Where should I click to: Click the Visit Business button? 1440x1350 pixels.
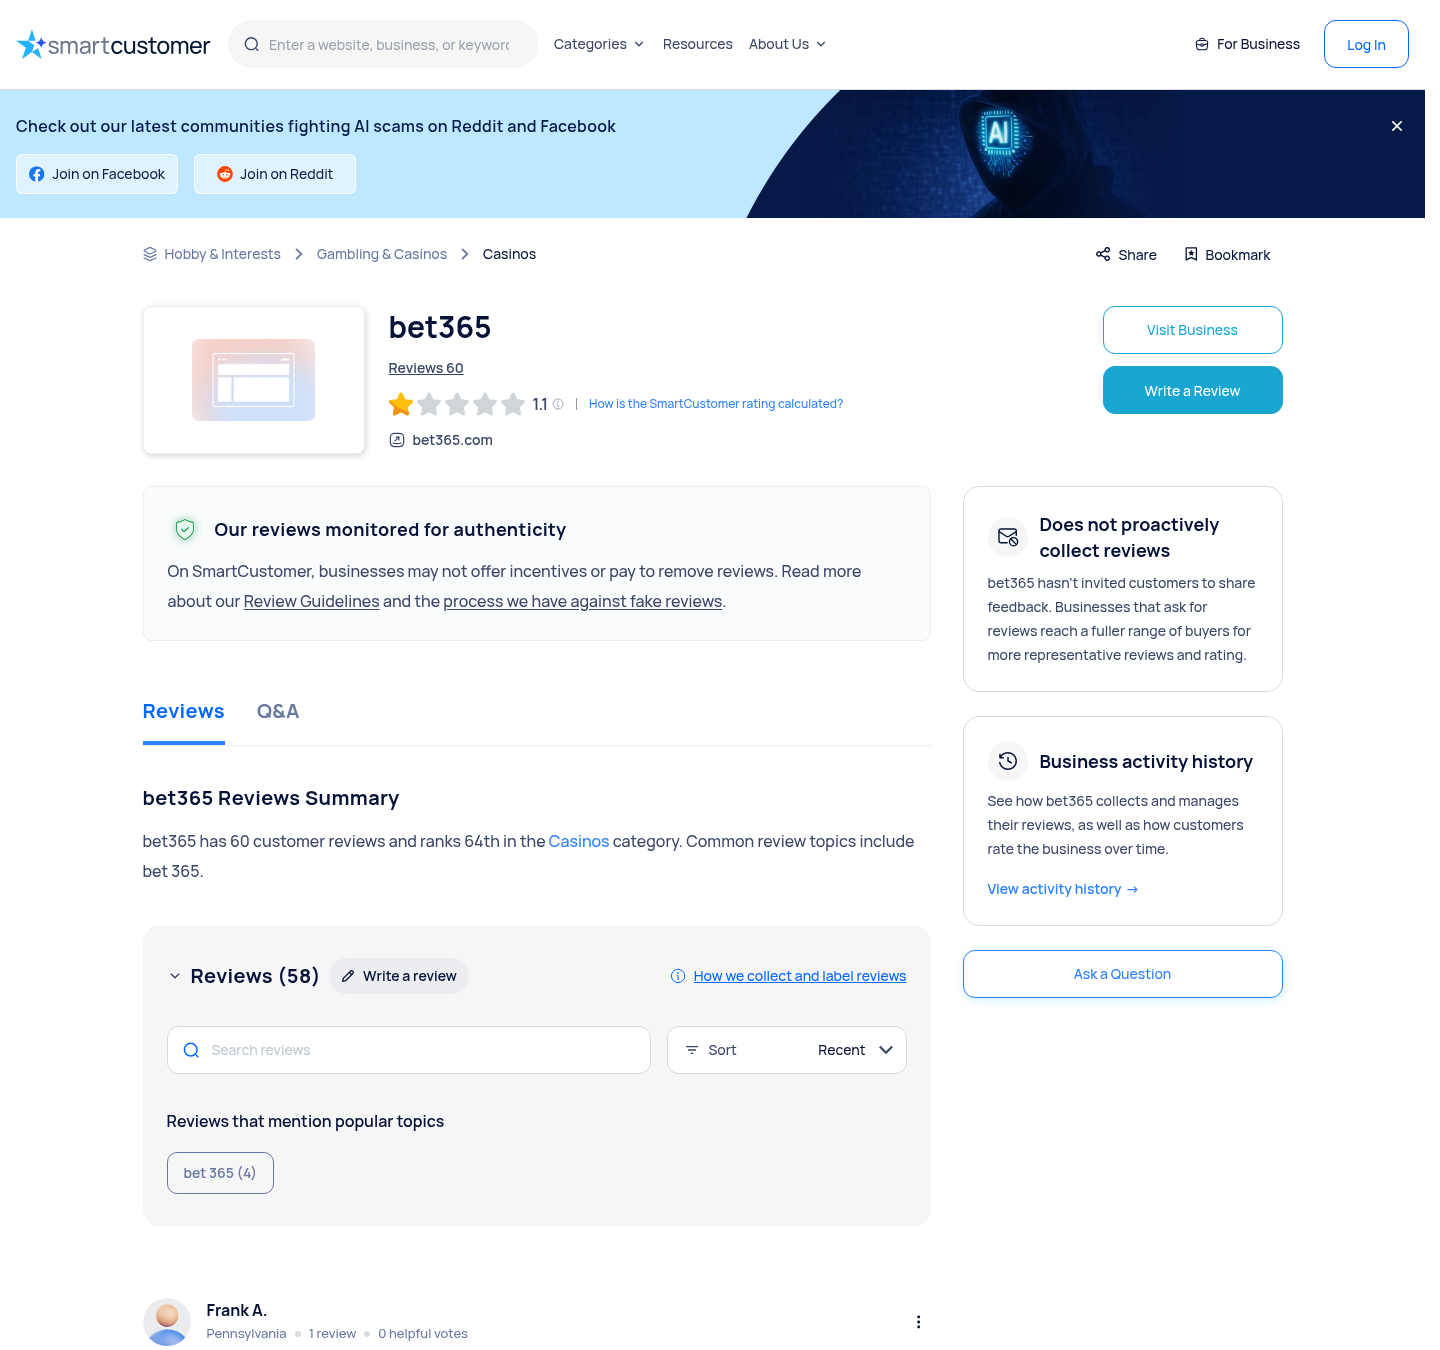1193,330
